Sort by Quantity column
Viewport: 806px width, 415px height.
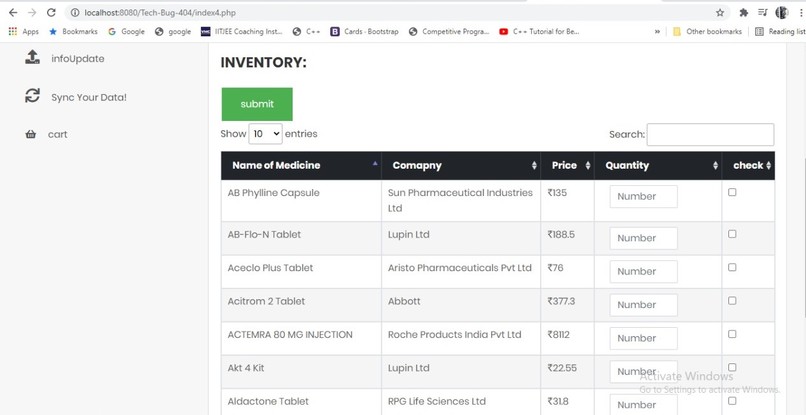point(658,166)
